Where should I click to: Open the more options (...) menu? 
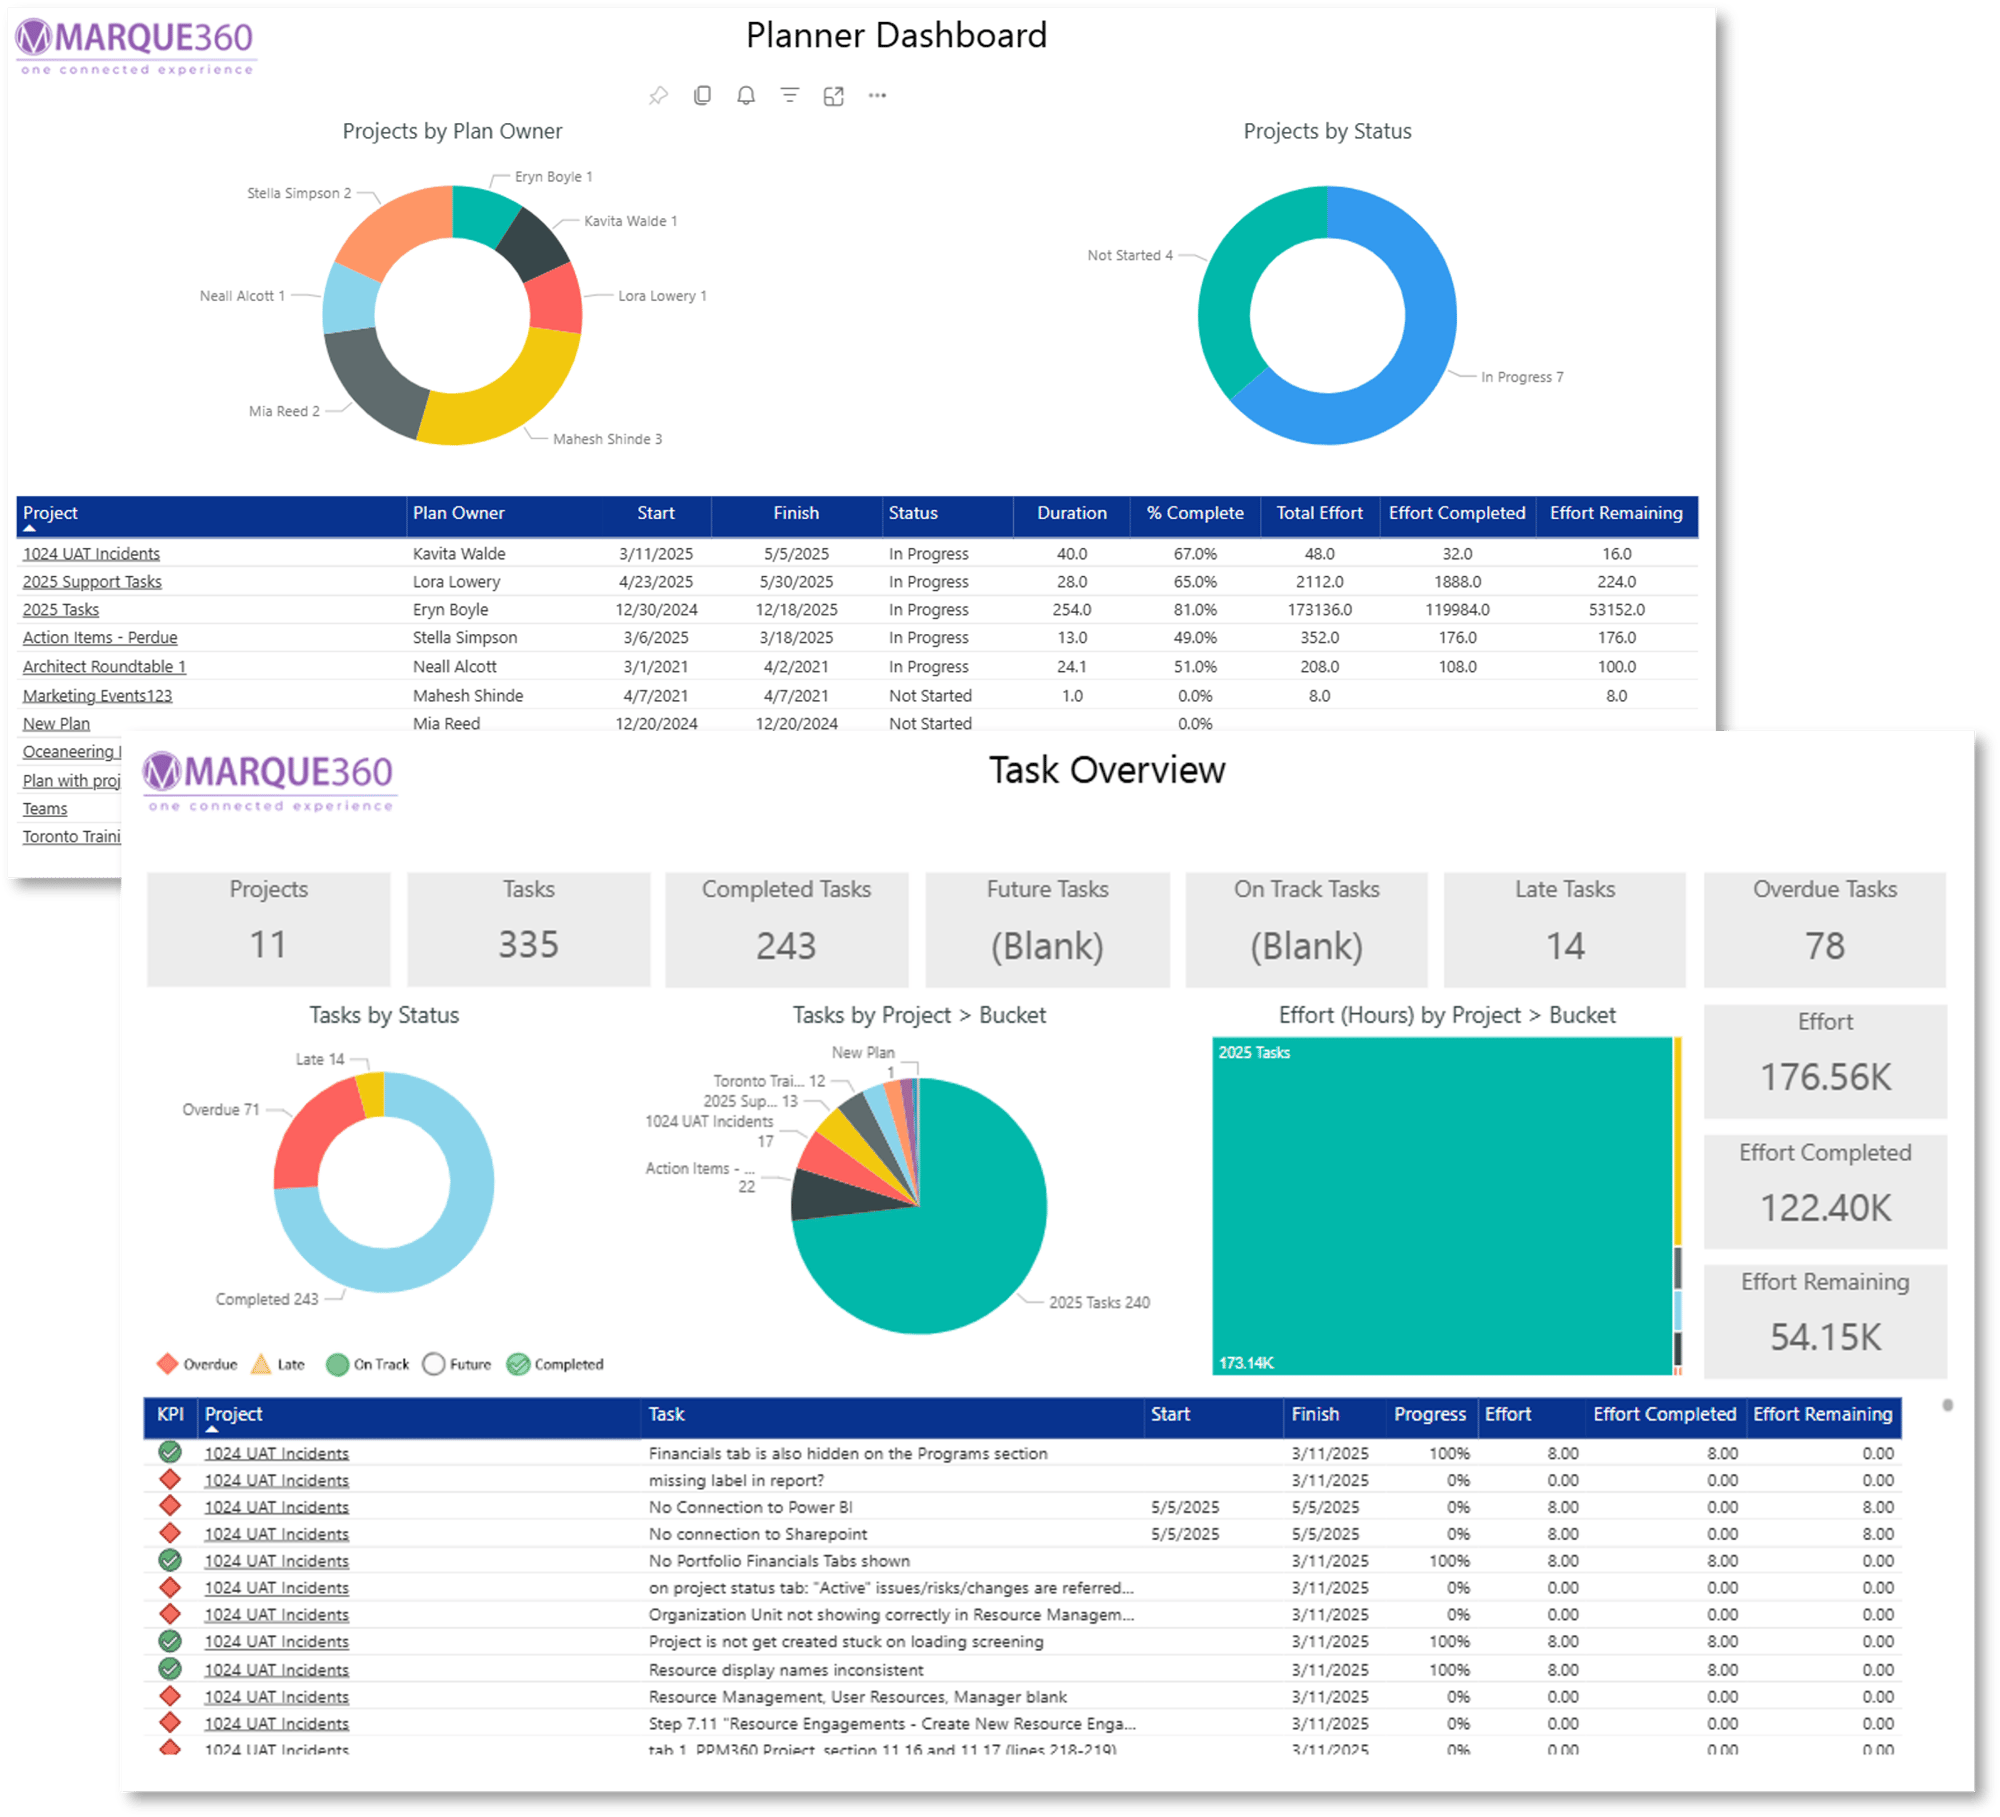click(x=878, y=95)
